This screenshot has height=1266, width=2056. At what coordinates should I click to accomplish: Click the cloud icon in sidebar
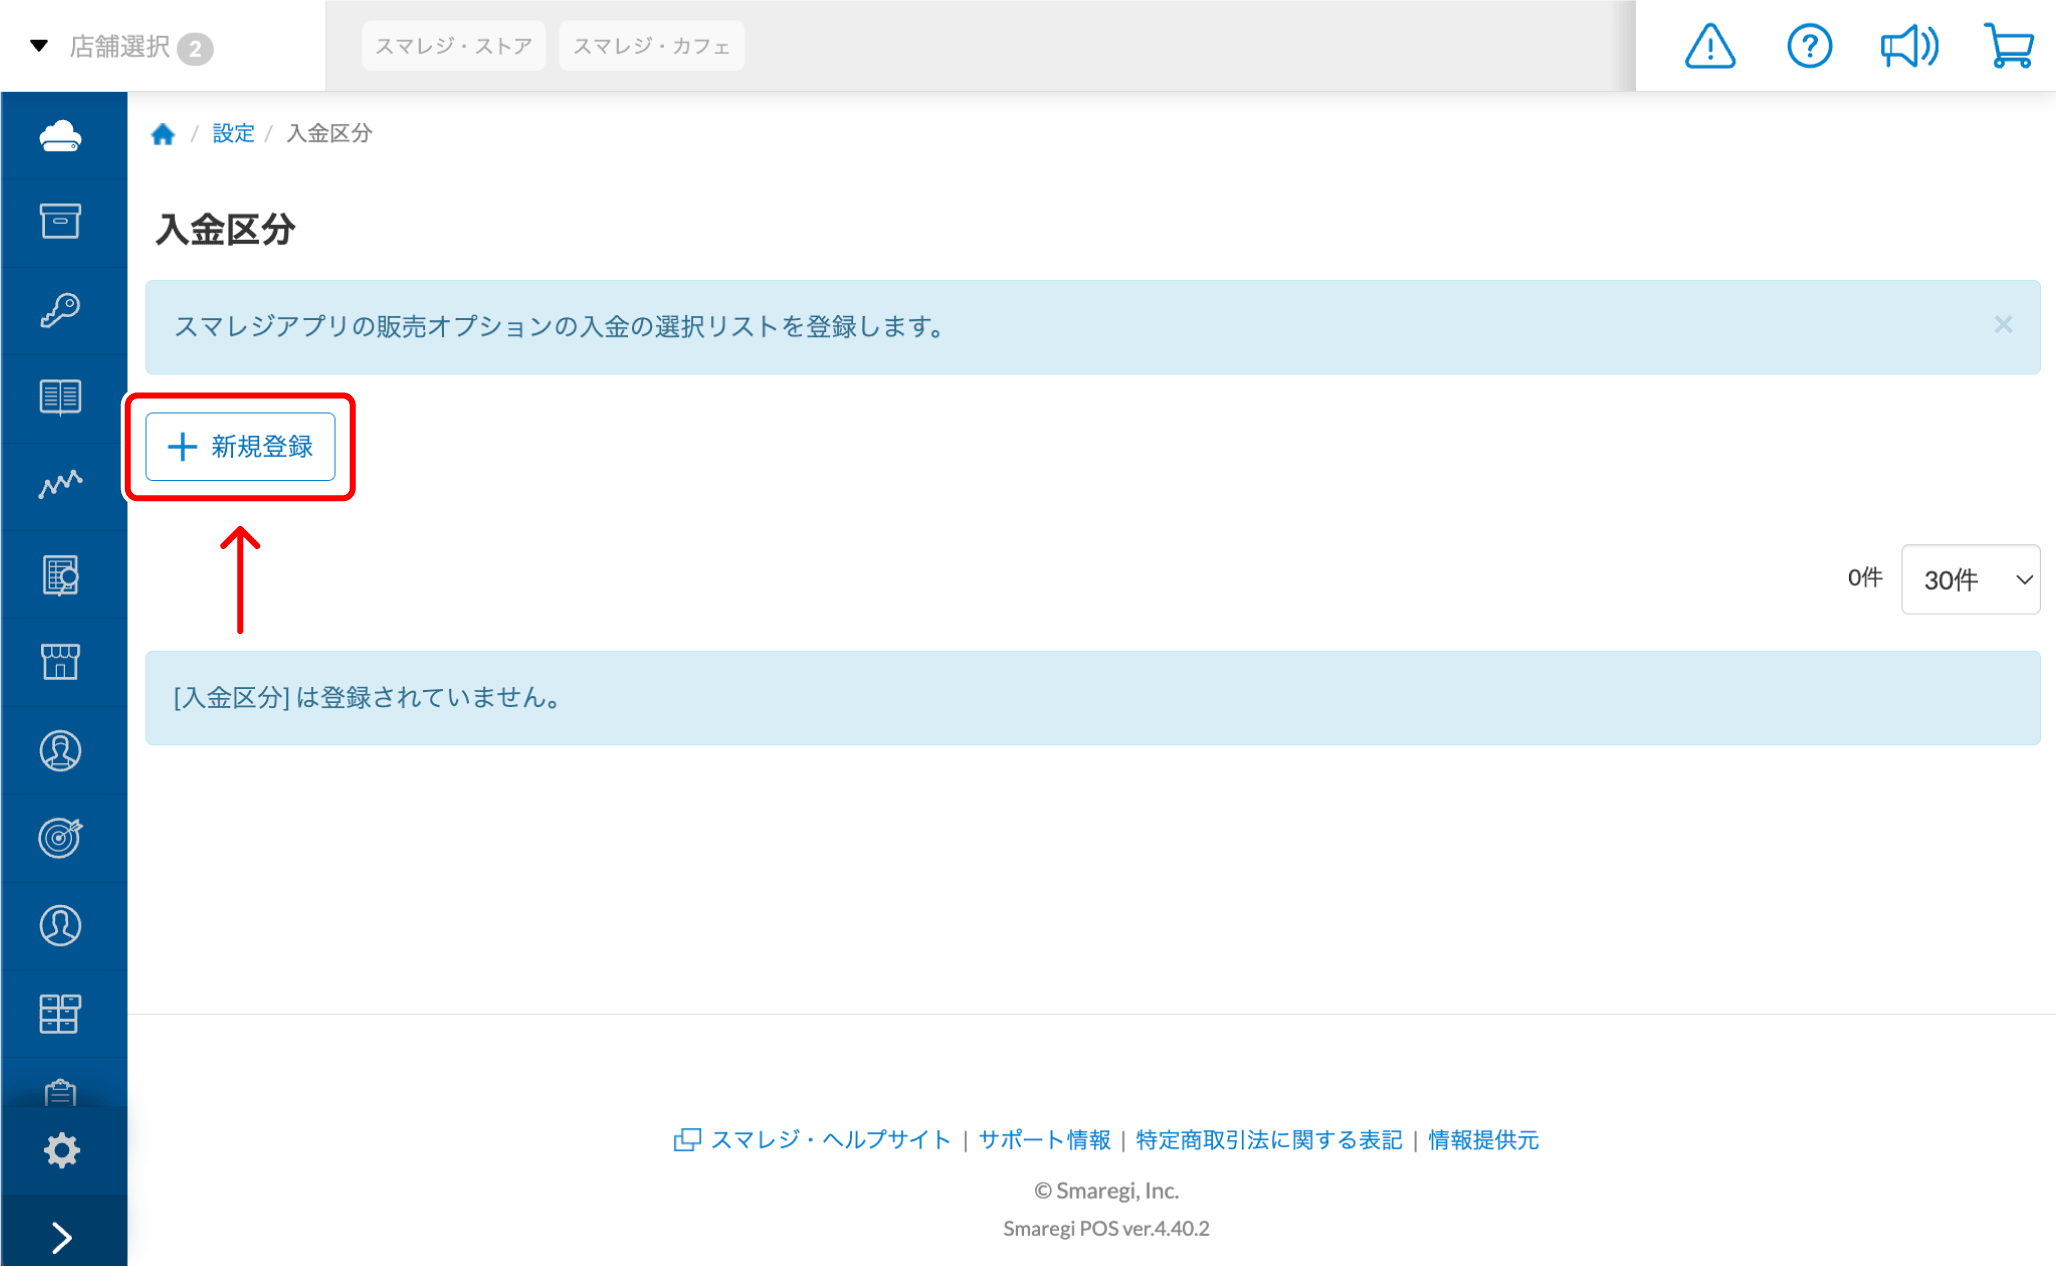point(61,136)
